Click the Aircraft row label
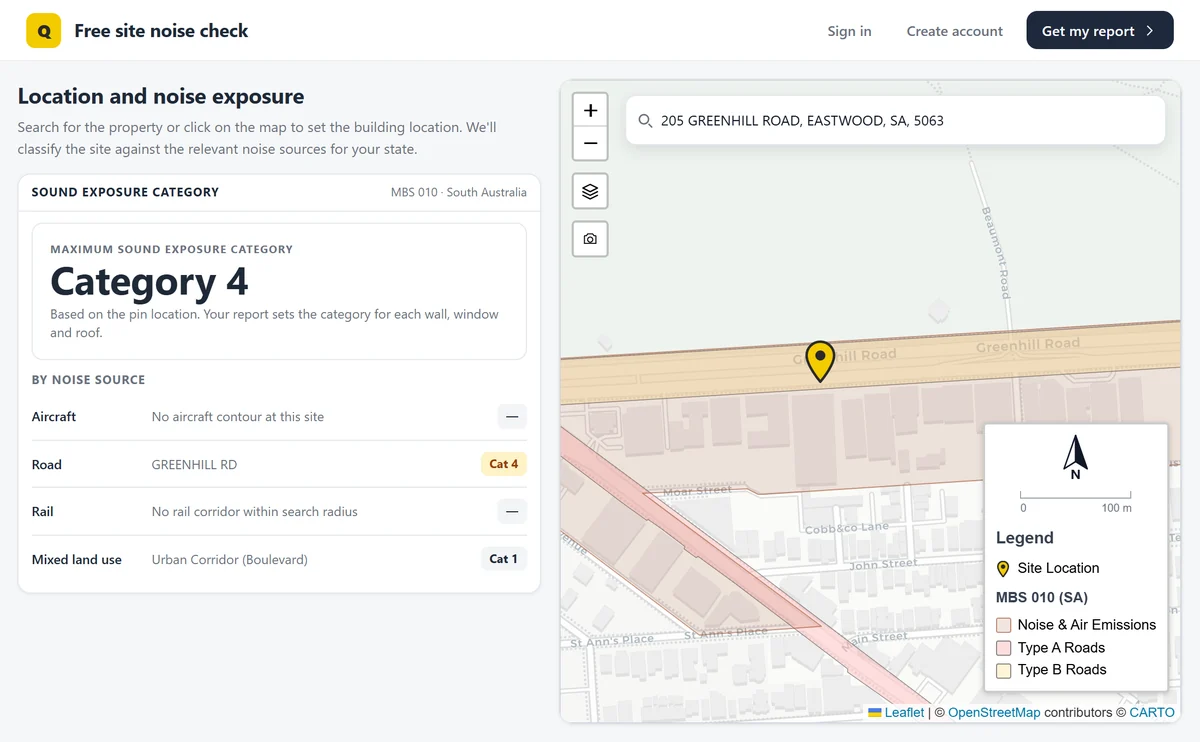This screenshot has width=1200, height=742. (54, 417)
